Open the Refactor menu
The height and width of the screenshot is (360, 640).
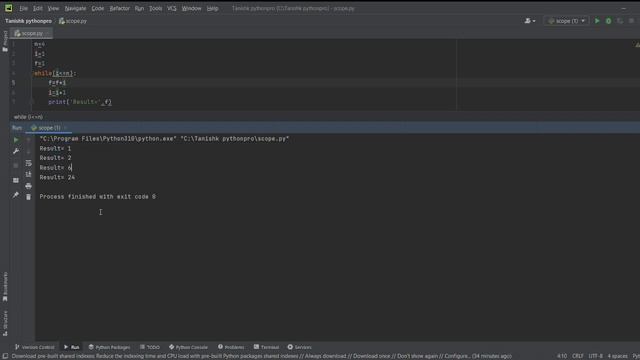coord(119,8)
